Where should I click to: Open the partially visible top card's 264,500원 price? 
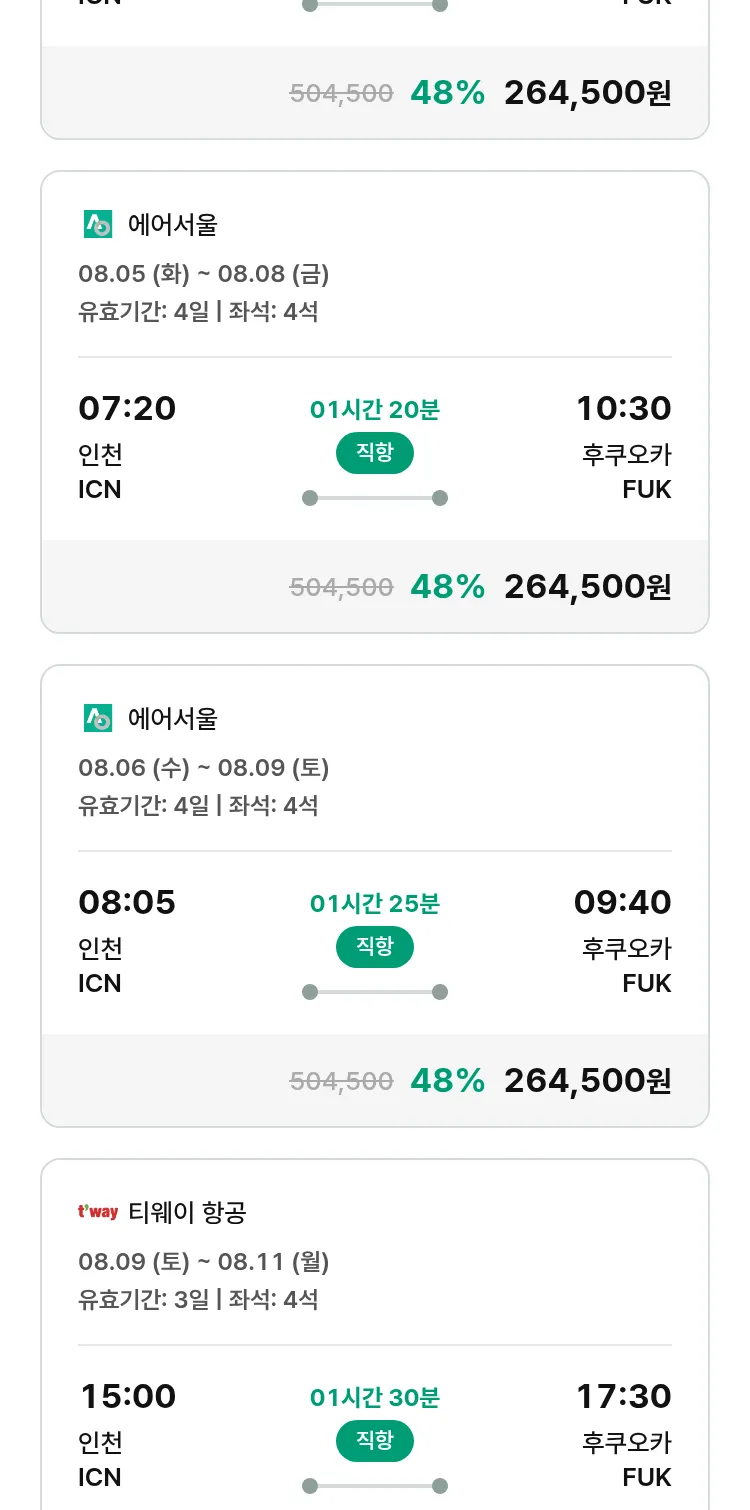[587, 93]
